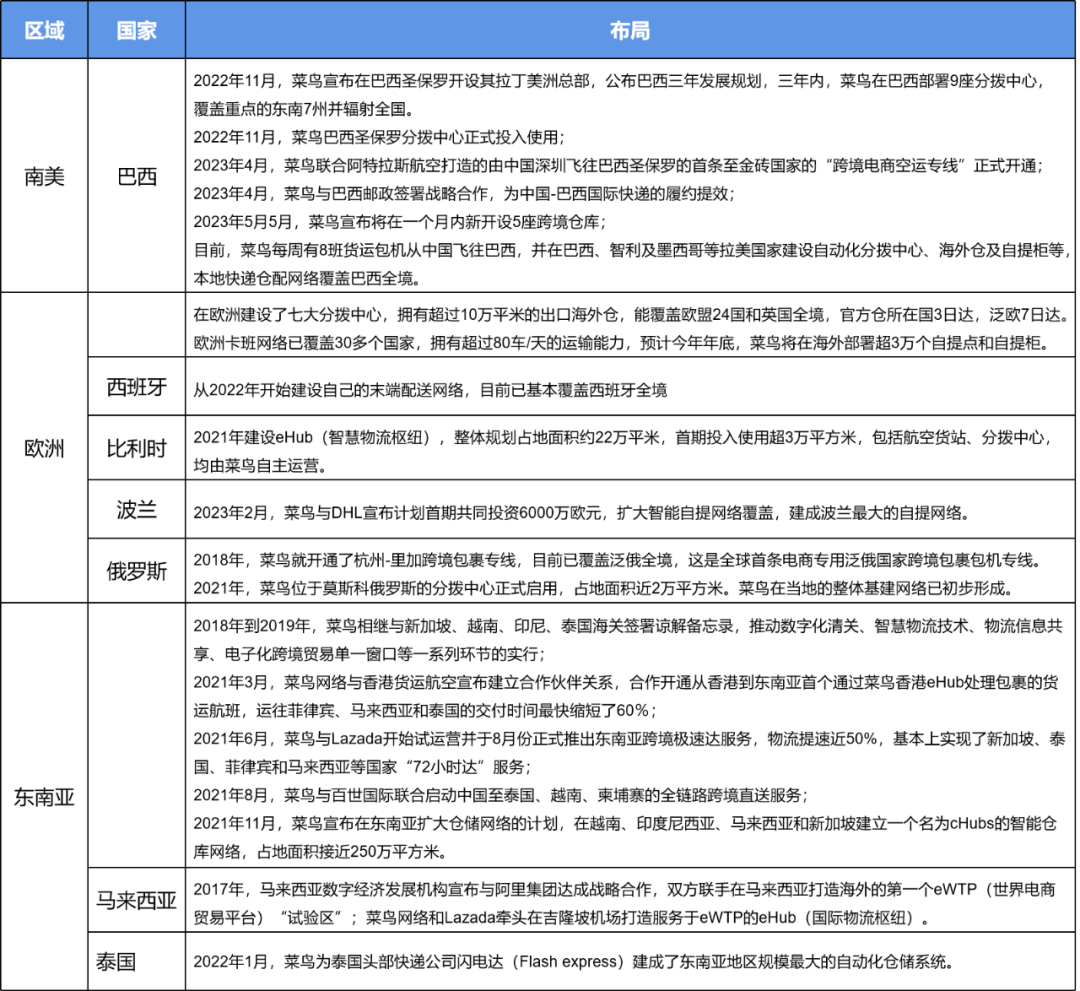
Task: Select the 西班牙 country cell
Action: coord(136,387)
